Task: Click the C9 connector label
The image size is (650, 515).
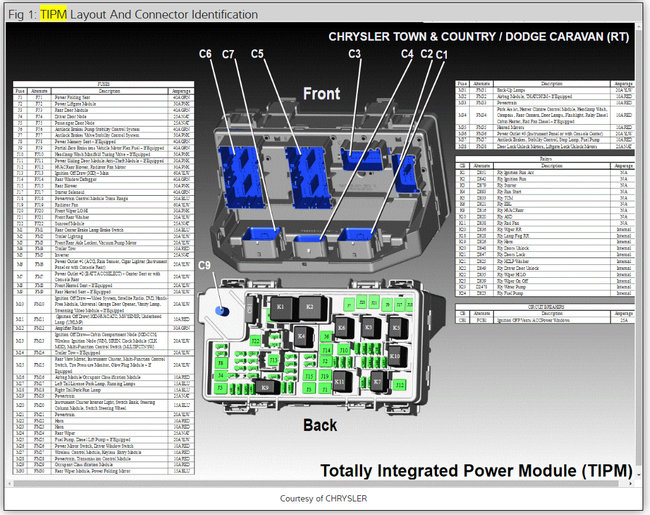Action: (x=204, y=265)
